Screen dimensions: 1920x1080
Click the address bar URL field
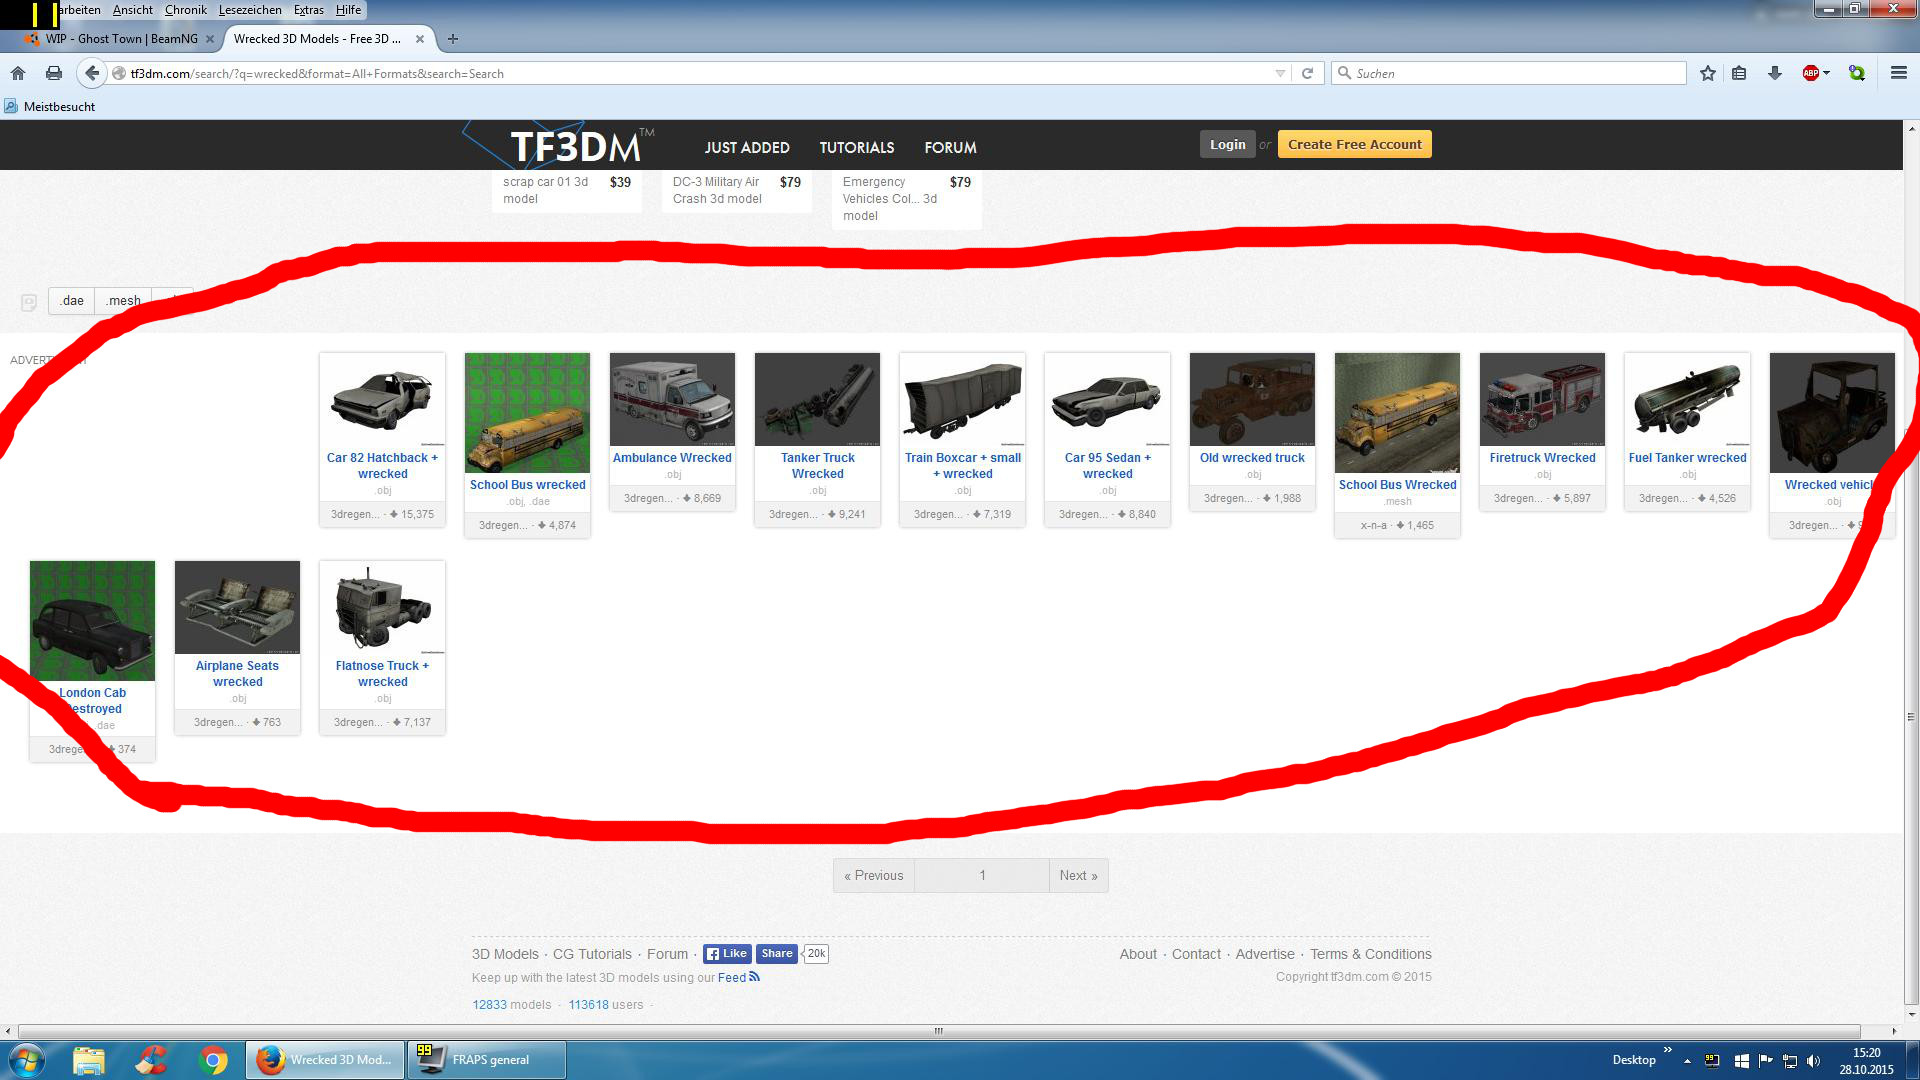[x=690, y=73]
